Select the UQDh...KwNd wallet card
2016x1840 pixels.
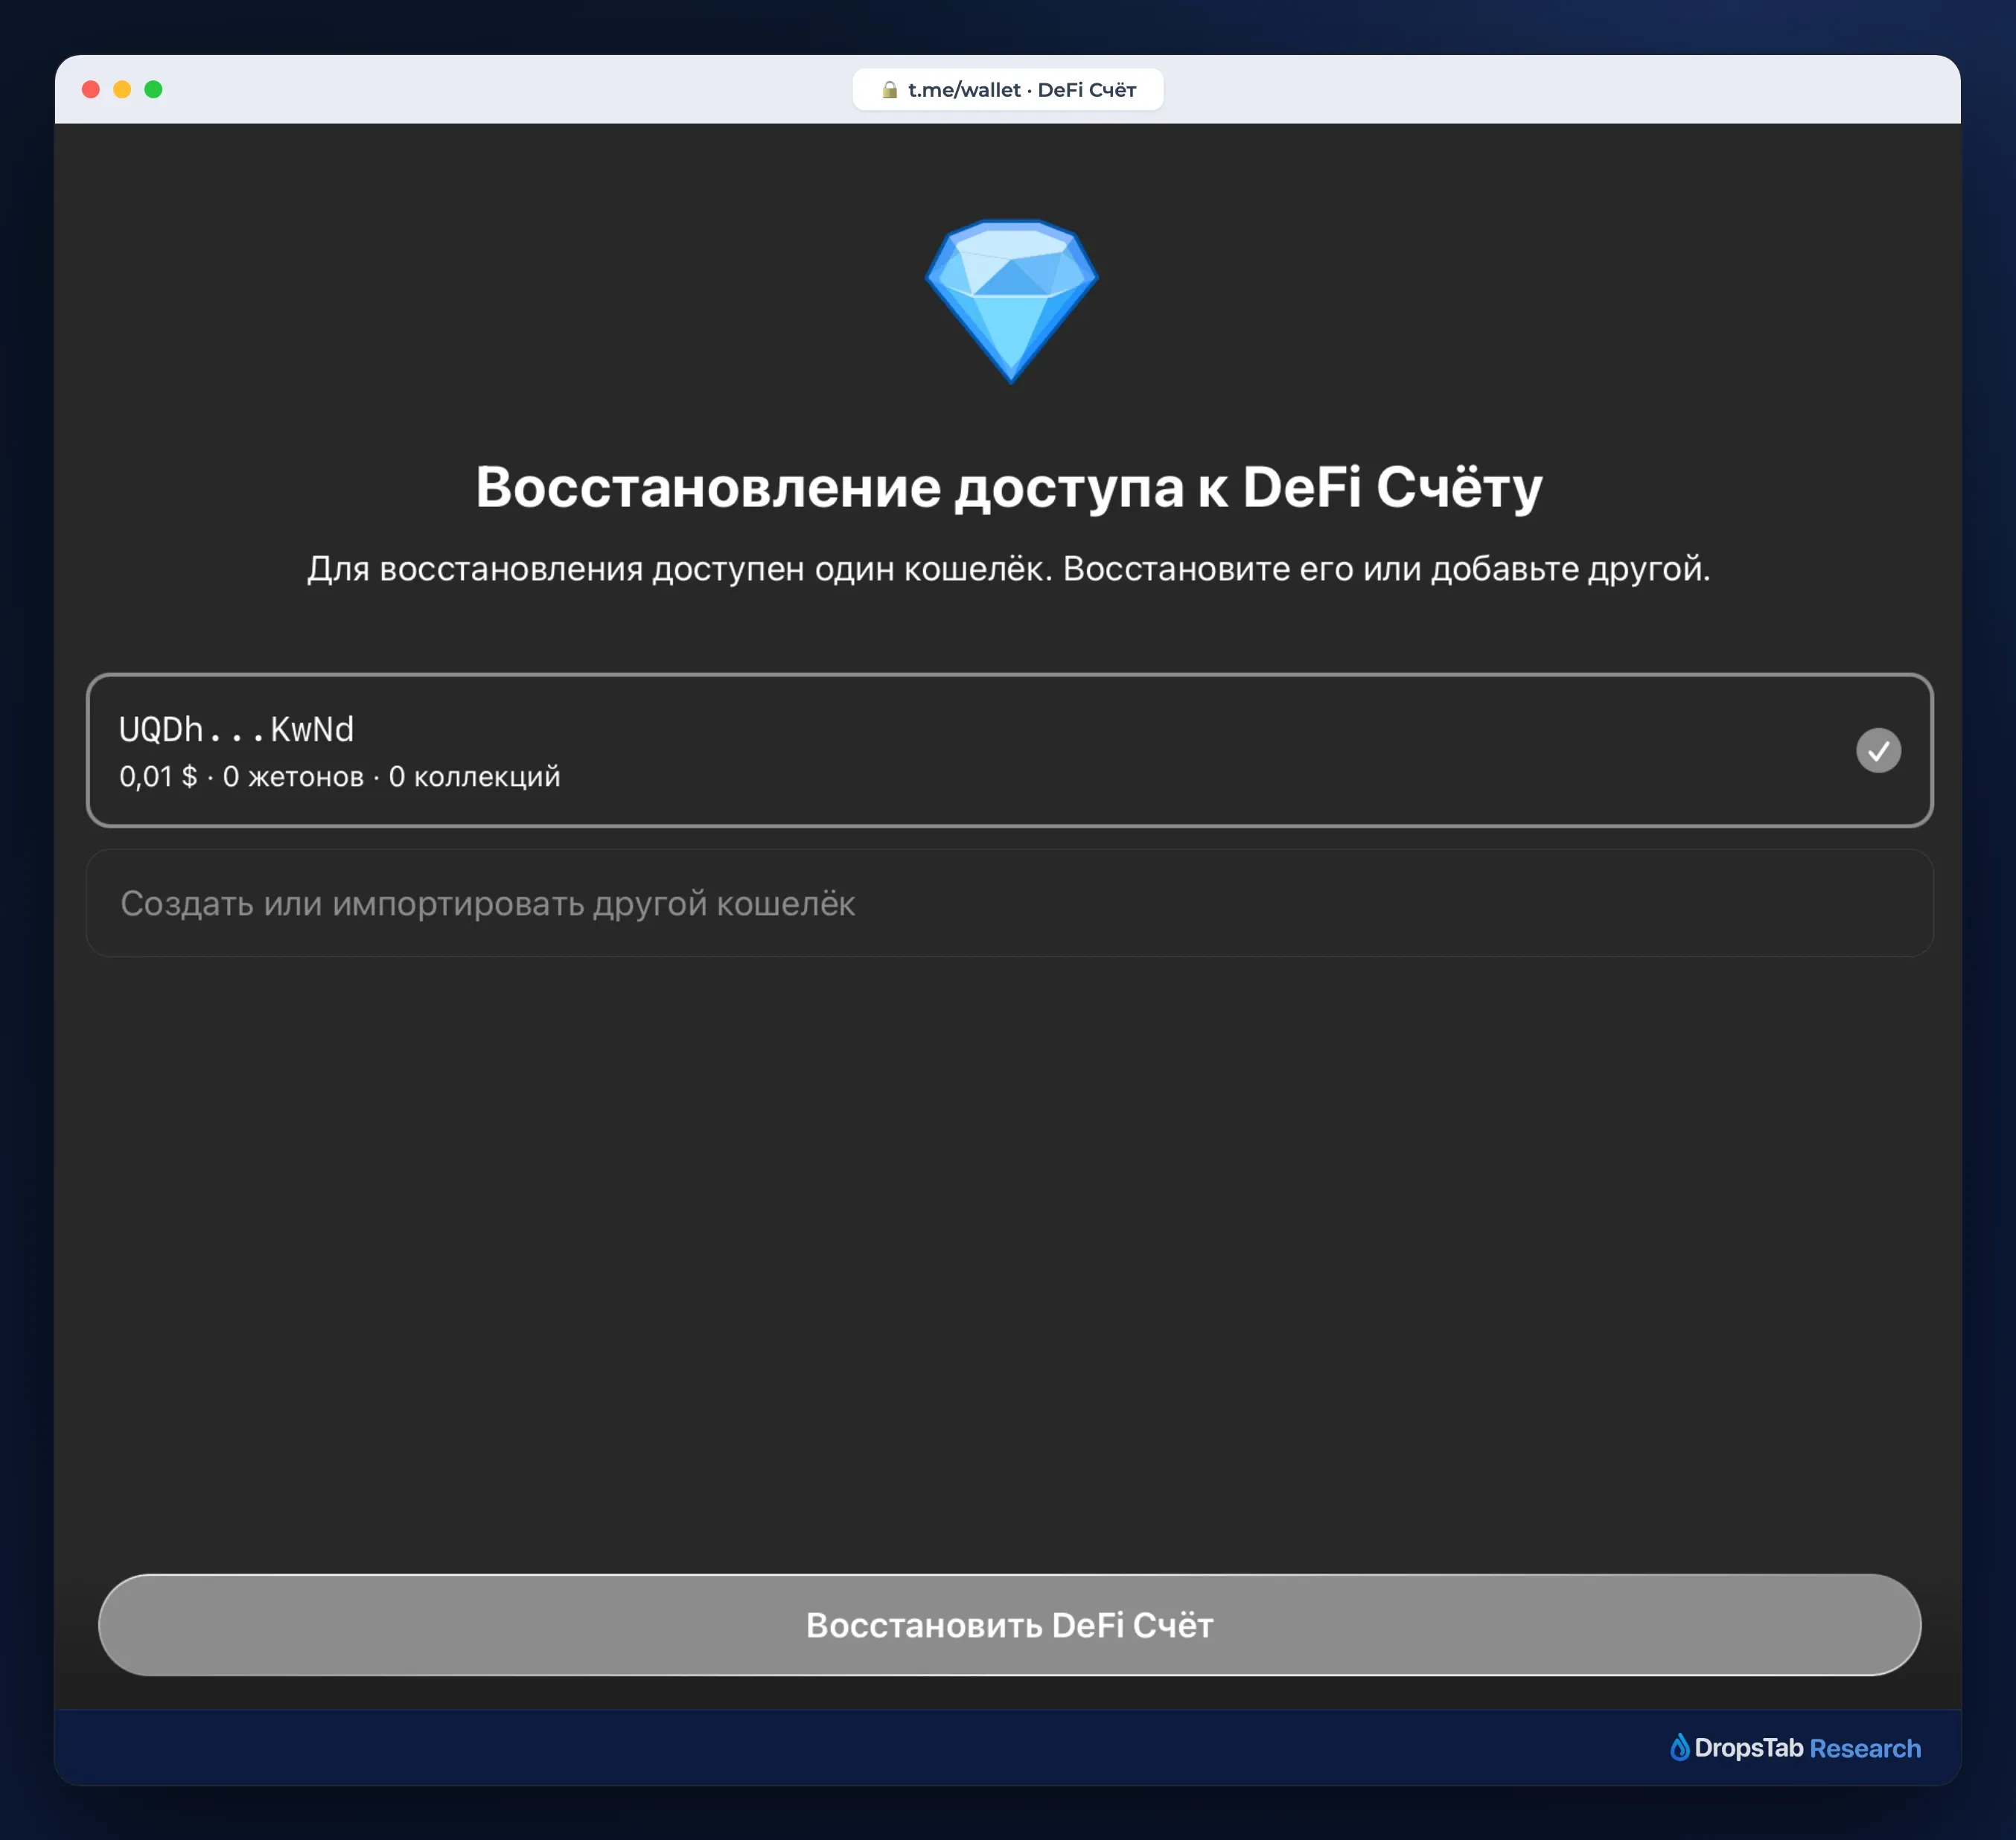point(1009,750)
